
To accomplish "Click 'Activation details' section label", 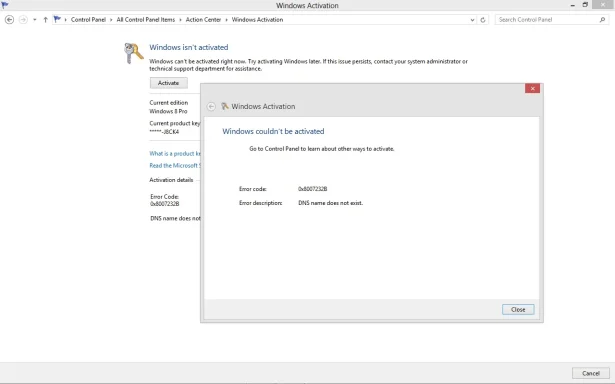I will point(171,180).
